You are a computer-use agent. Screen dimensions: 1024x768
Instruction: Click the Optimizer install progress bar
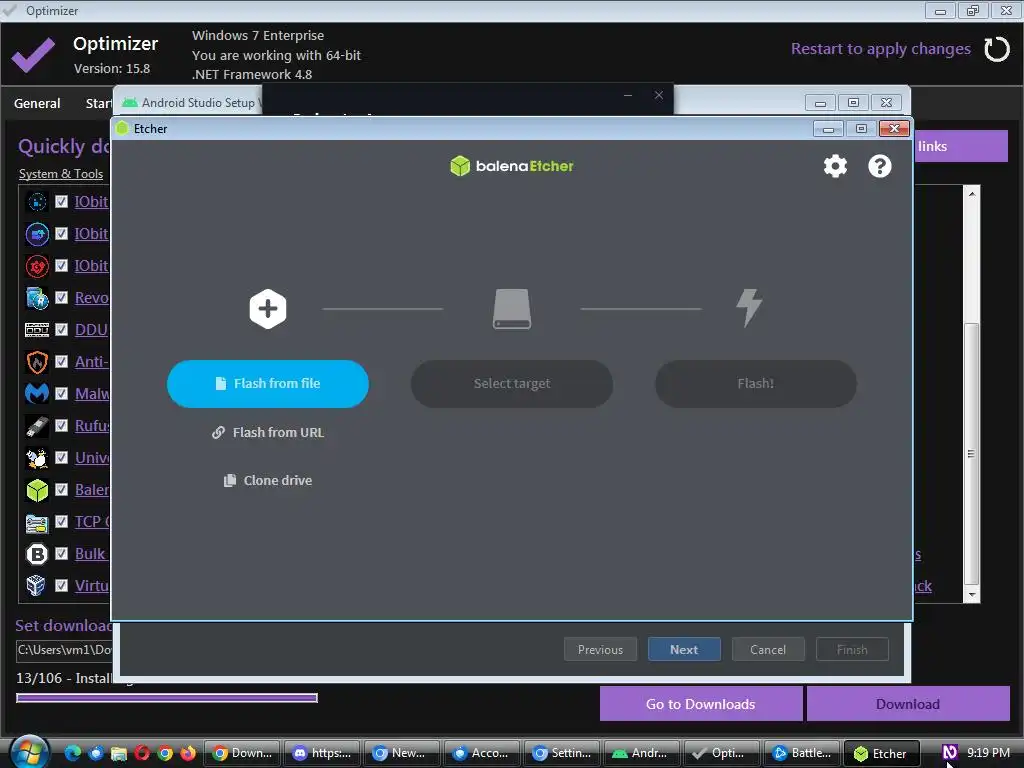tap(167, 698)
